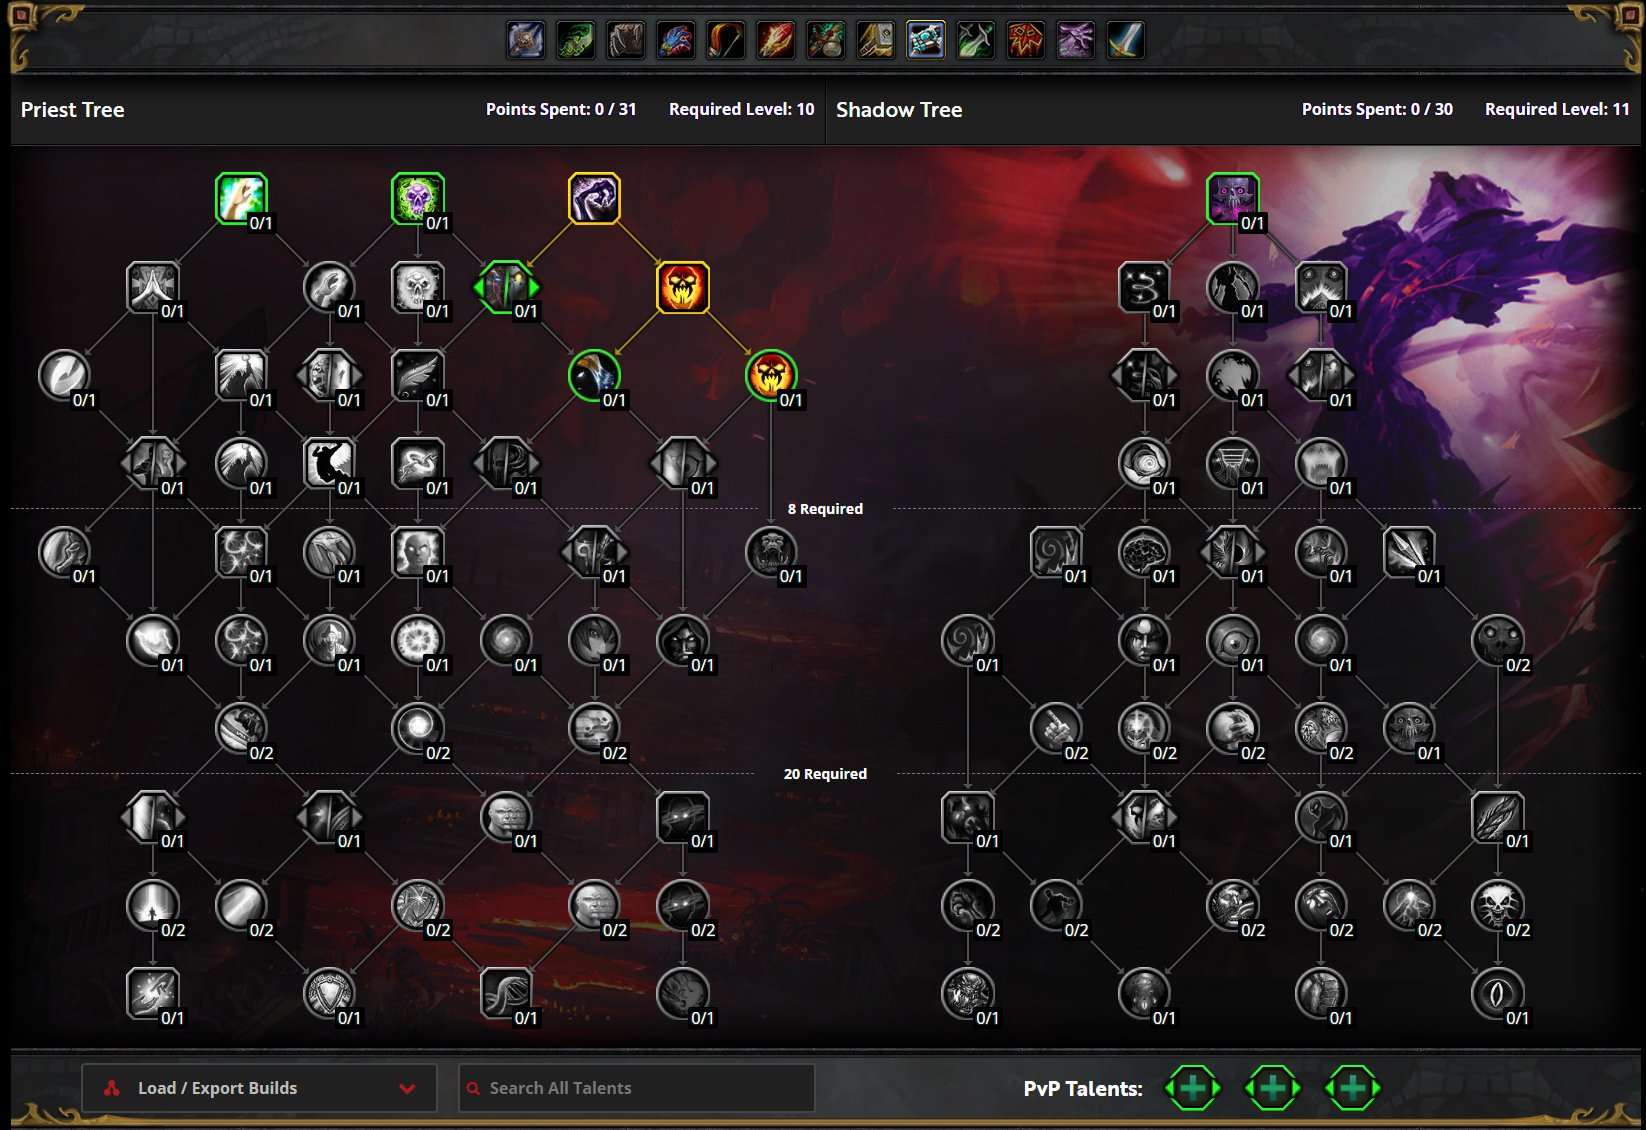Select the Paladin class hammer icon
Image resolution: width=1646 pixels, height=1130 pixels.
876,41
